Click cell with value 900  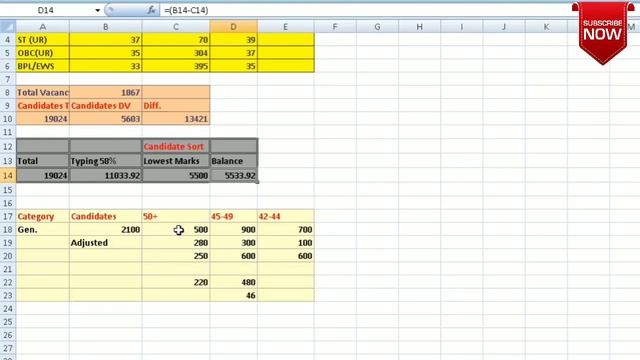coord(233,229)
